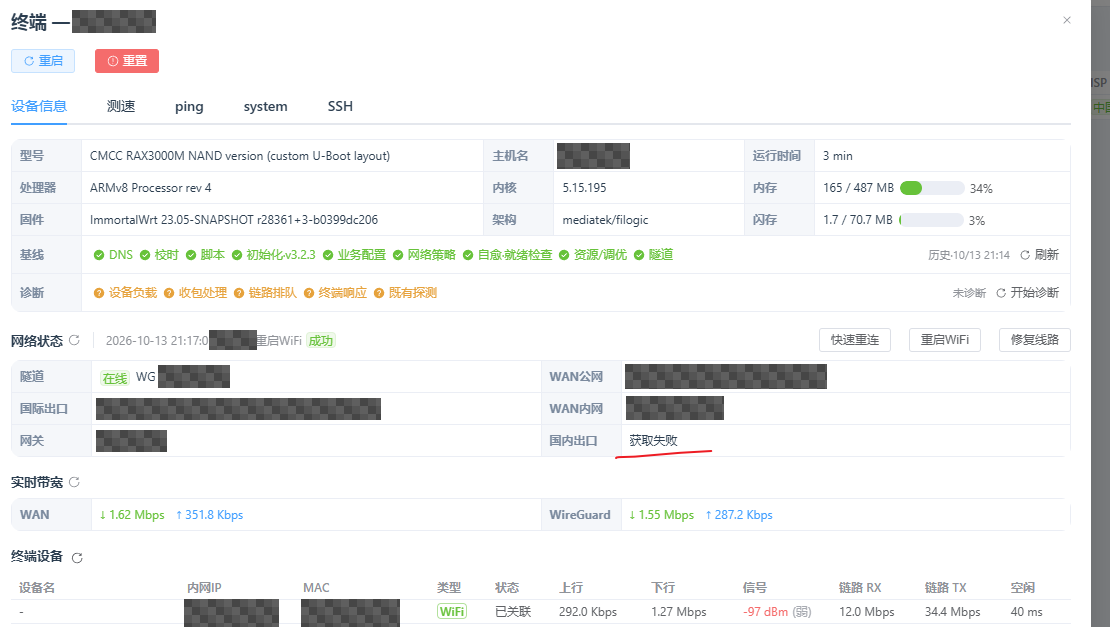1110x627 pixels.
Task: Click the CMCC RAX3000M model text
Action: [240, 156]
